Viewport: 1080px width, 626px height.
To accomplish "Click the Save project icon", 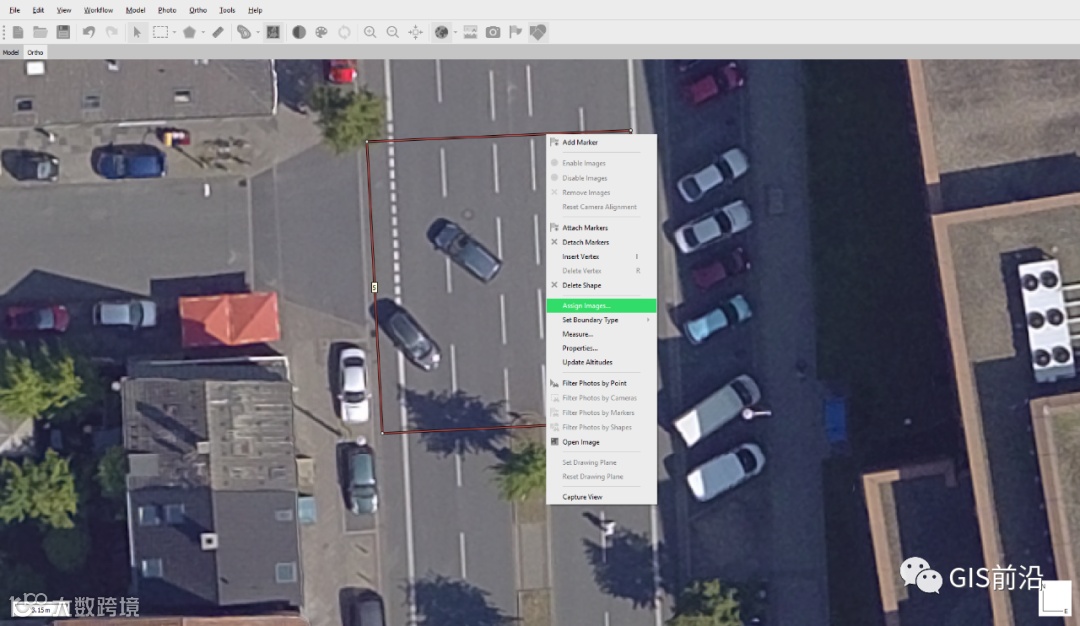I will pos(63,32).
